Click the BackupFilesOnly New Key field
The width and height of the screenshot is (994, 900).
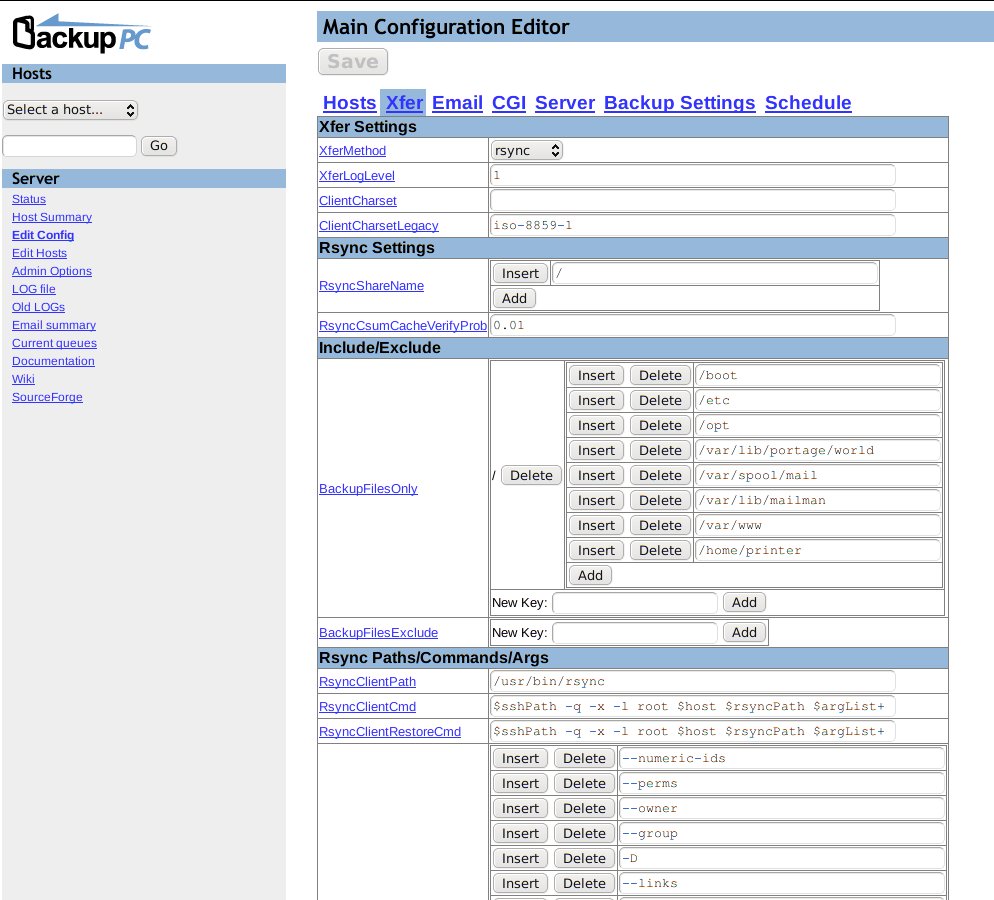(x=634, y=602)
